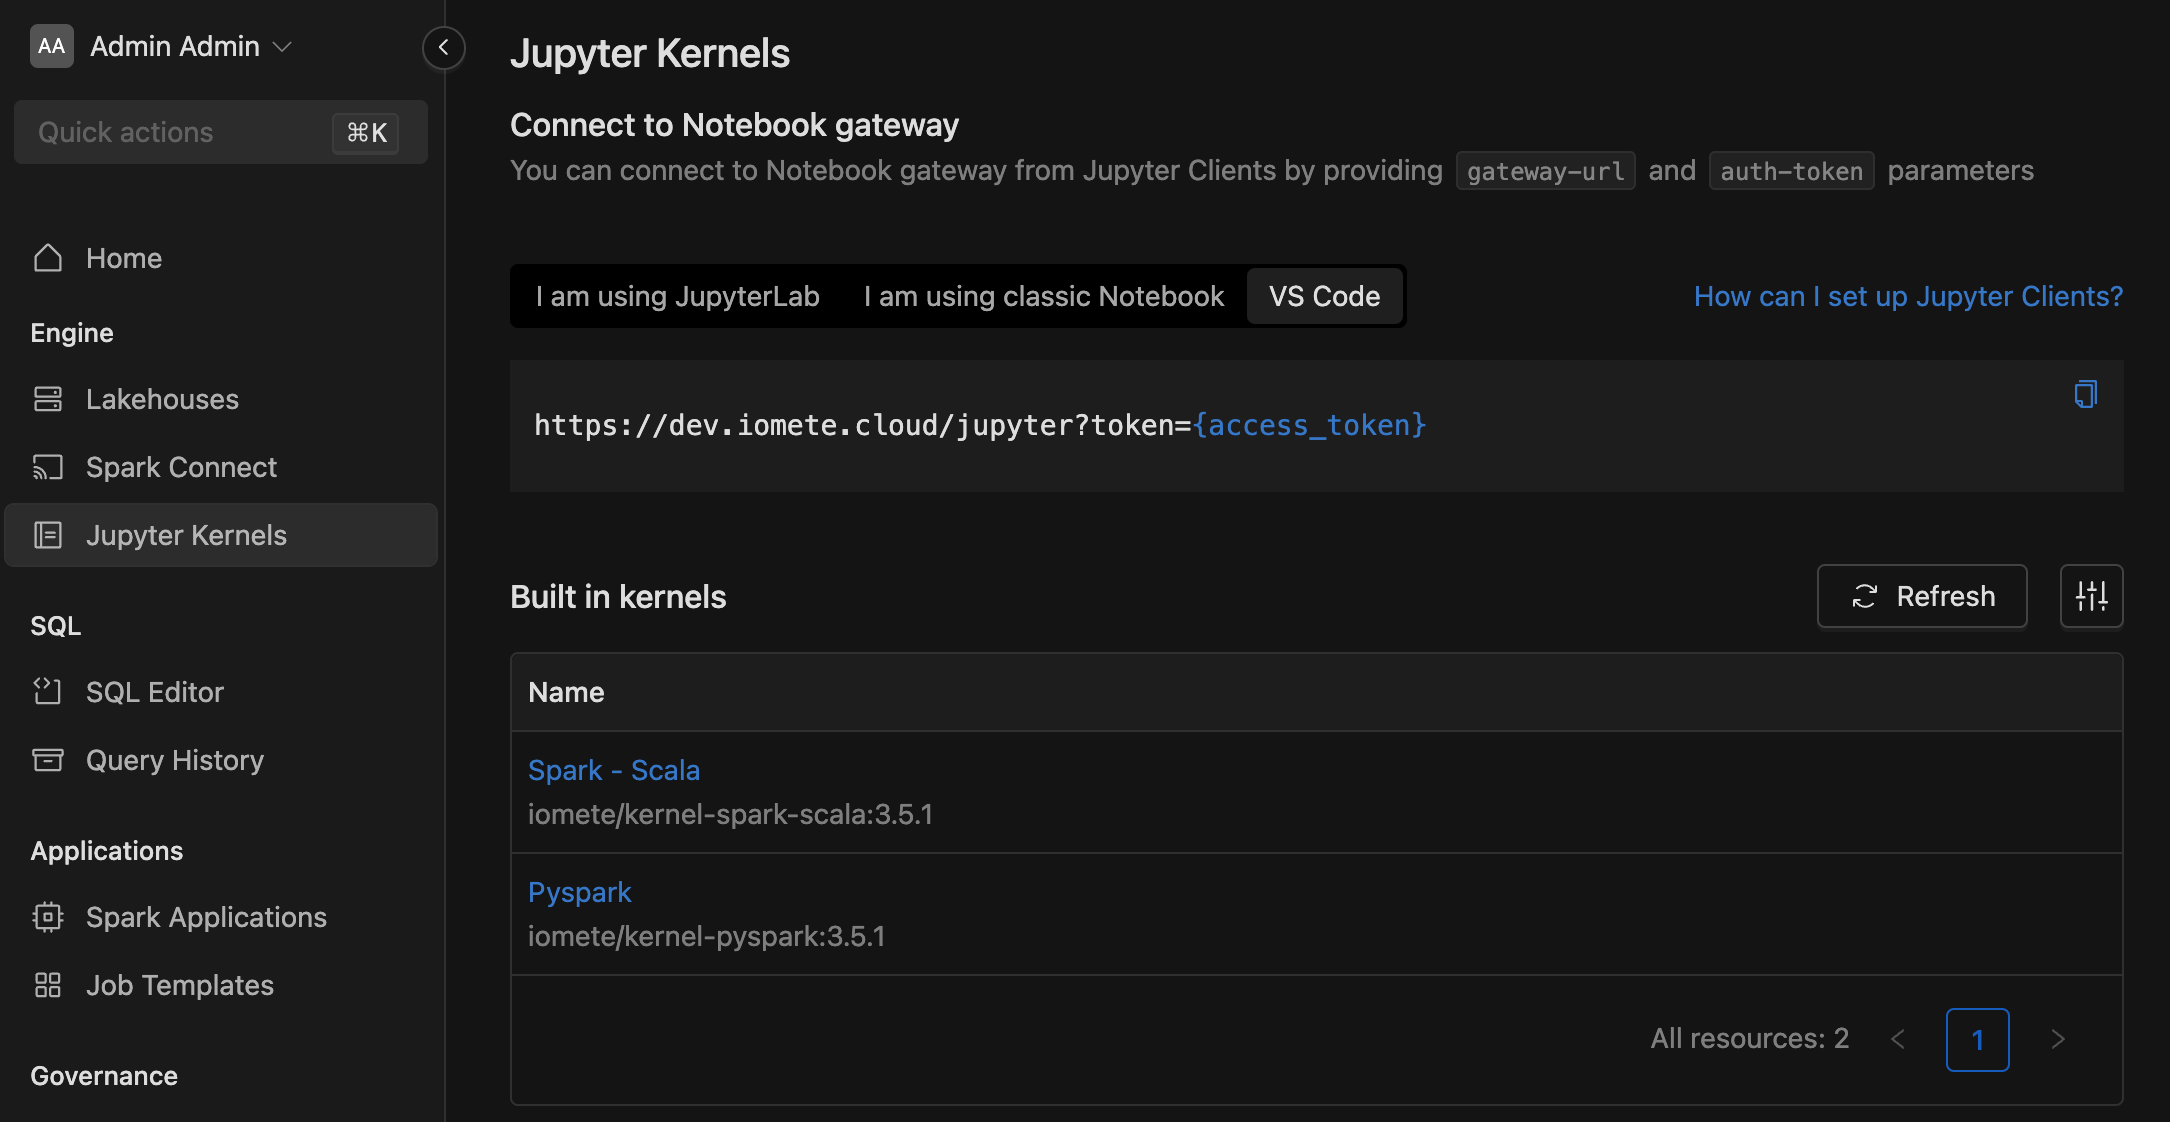Click the copy icon for the gateway URL
The height and width of the screenshot is (1122, 2170).
[2086, 395]
